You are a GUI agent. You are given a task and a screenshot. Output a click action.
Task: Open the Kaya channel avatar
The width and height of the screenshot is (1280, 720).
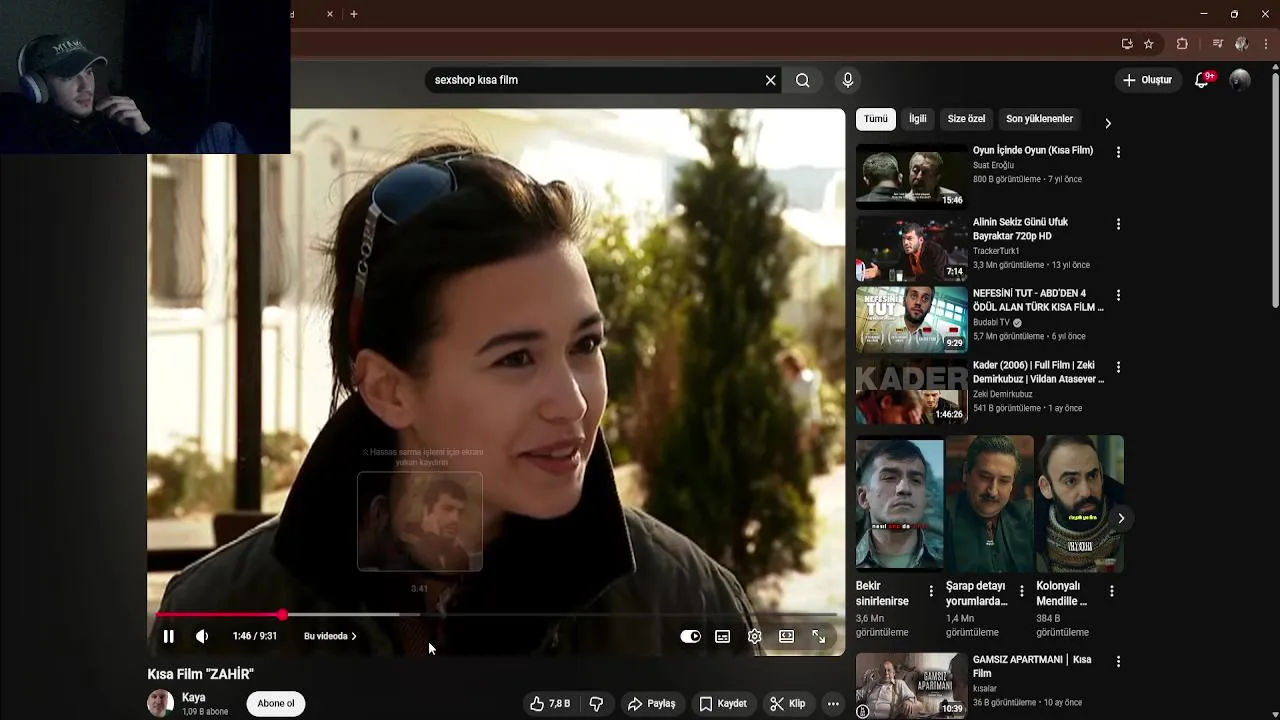pyautogui.click(x=160, y=703)
